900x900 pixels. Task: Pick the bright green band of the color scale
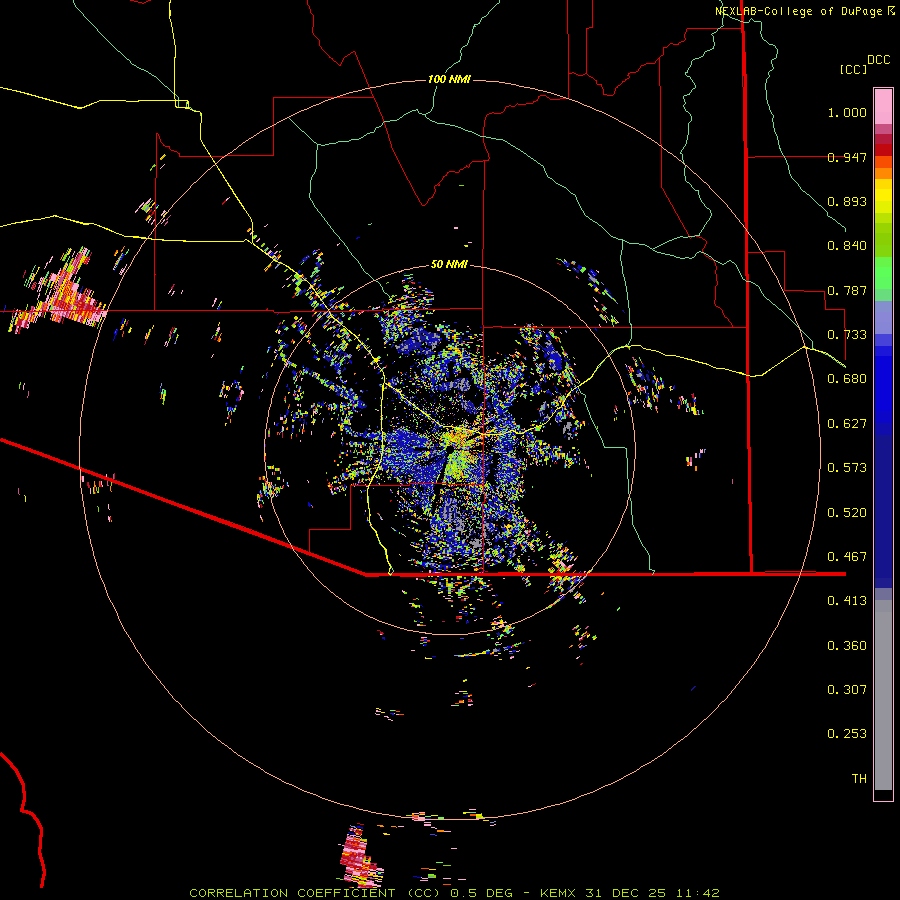(x=883, y=273)
